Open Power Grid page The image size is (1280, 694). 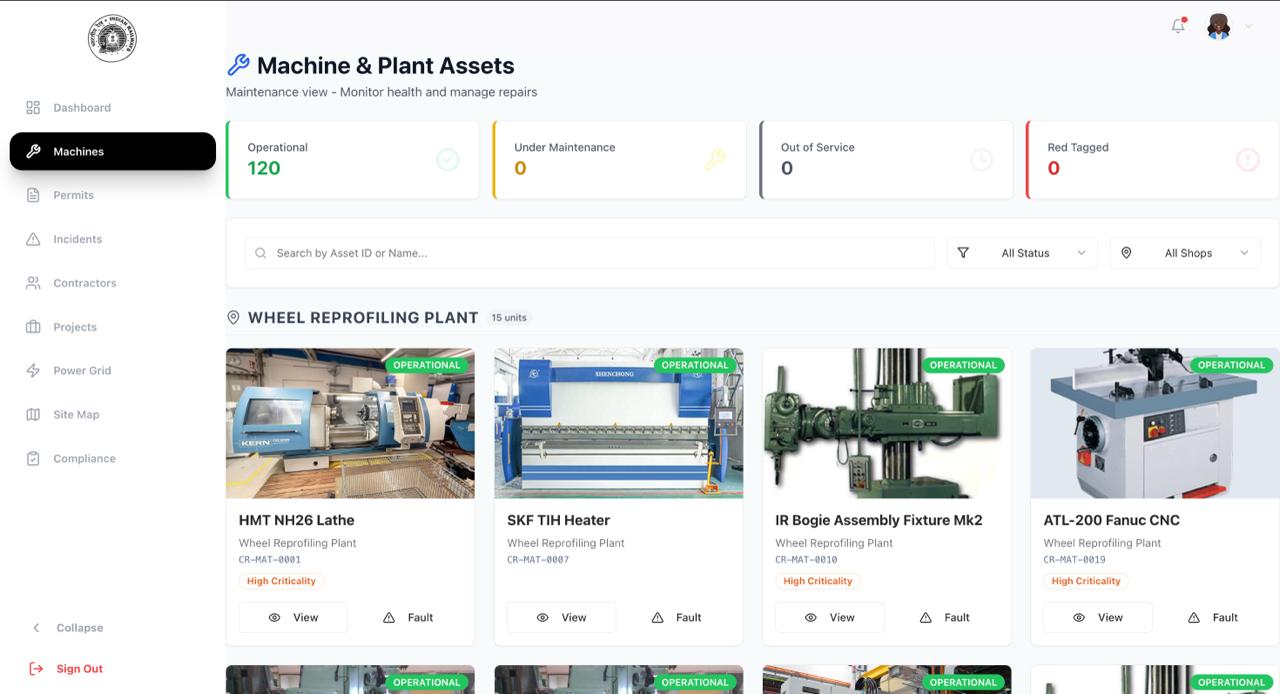coord(112,370)
